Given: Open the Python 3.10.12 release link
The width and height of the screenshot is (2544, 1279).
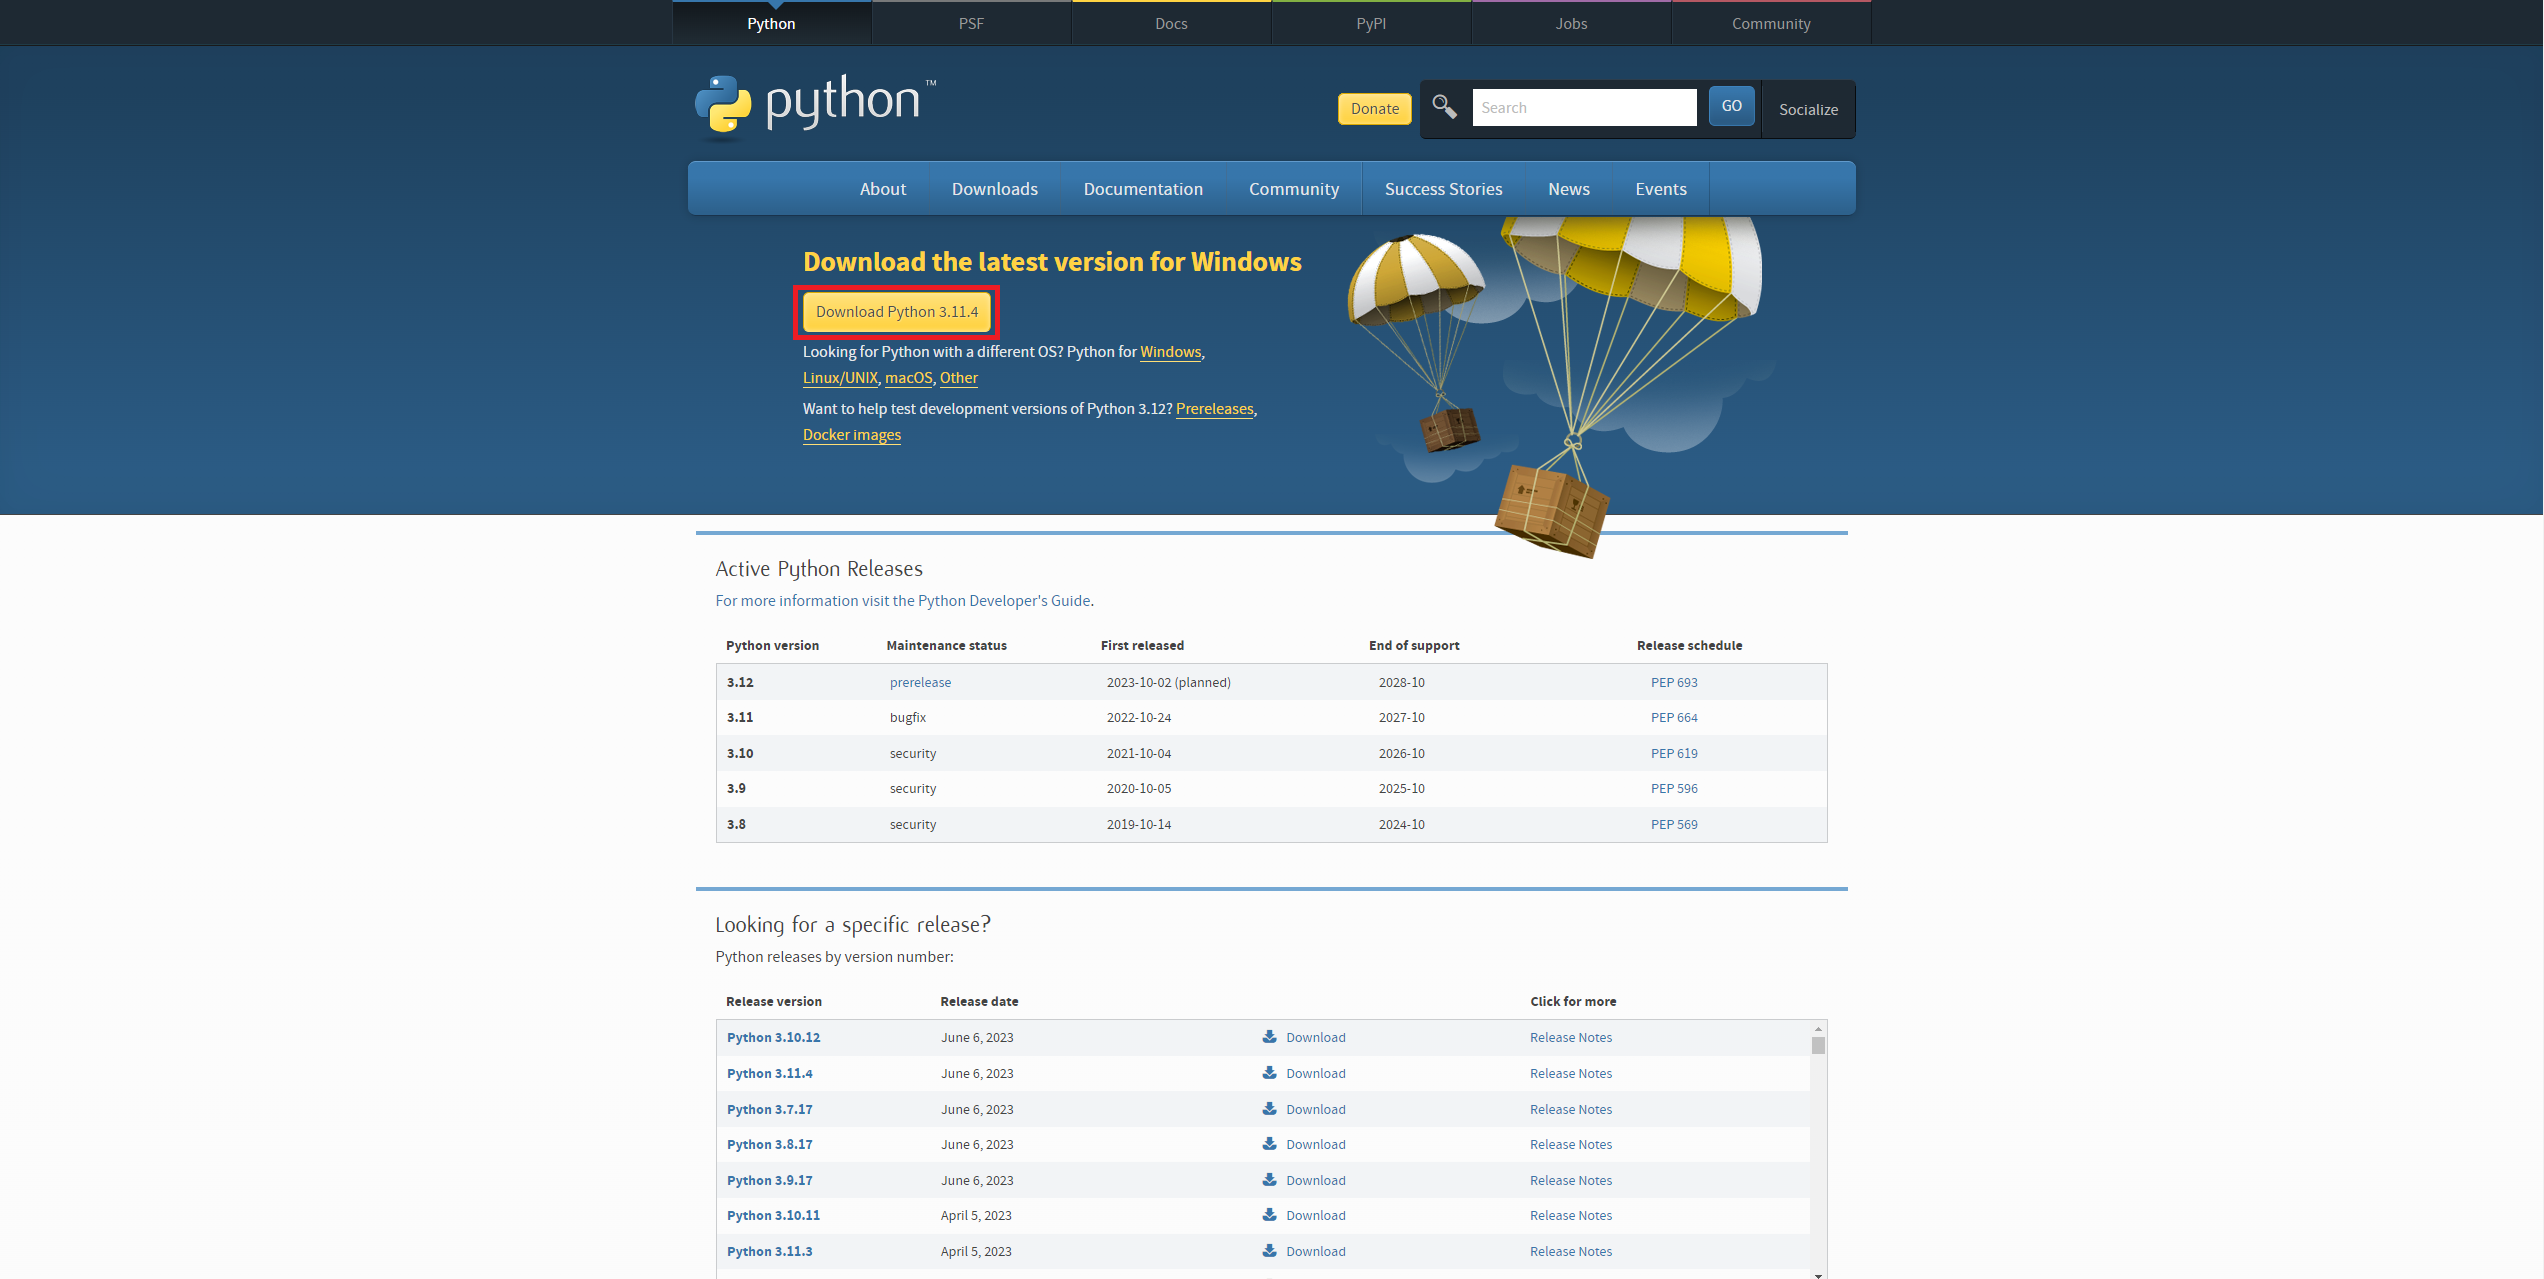Looking at the screenshot, I should coord(773,1037).
